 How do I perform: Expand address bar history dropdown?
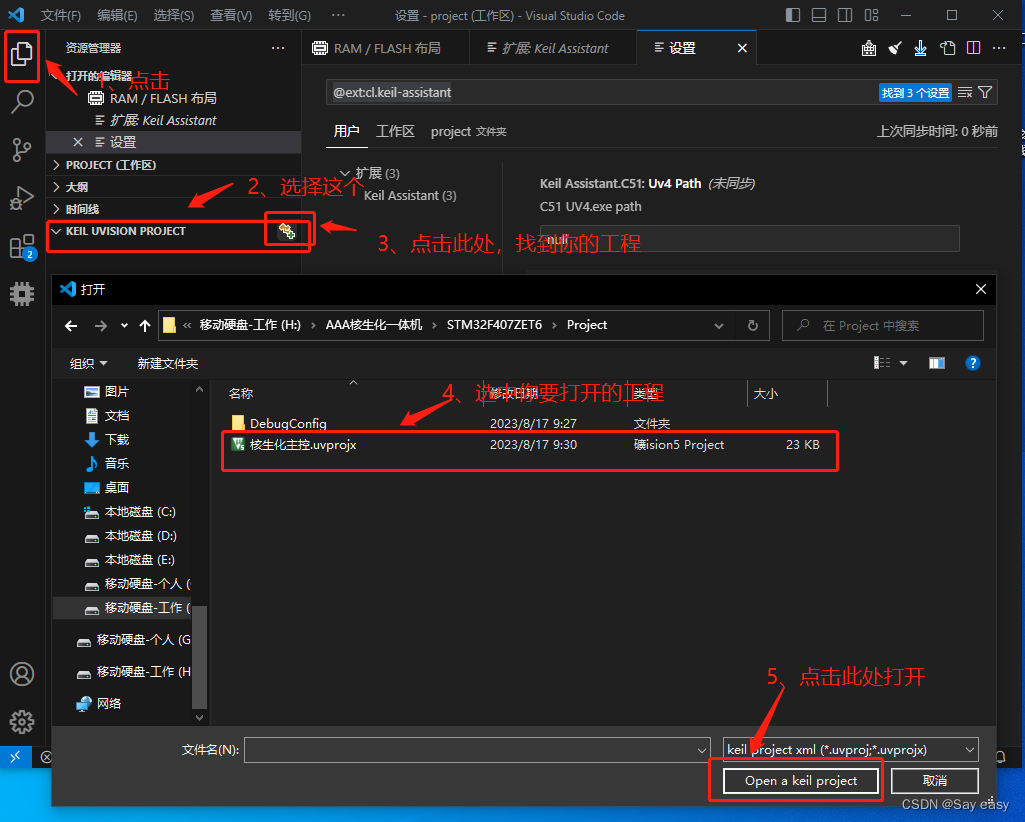(x=719, y=326)
